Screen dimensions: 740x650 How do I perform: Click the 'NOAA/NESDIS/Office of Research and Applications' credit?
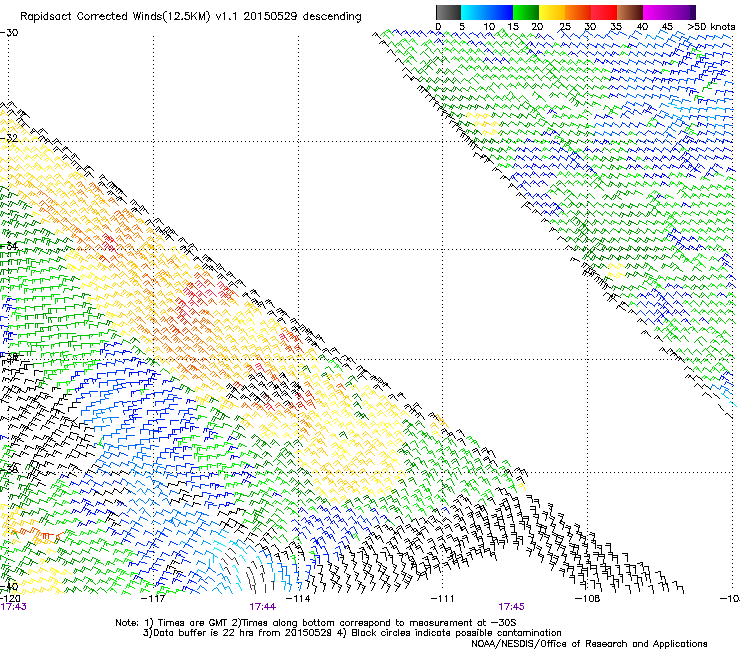[x=589, y=644]
